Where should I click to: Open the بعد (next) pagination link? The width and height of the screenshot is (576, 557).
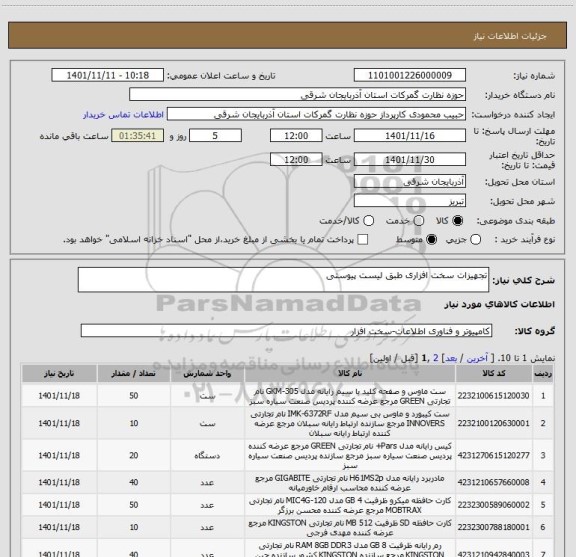[x=451, y=358]
